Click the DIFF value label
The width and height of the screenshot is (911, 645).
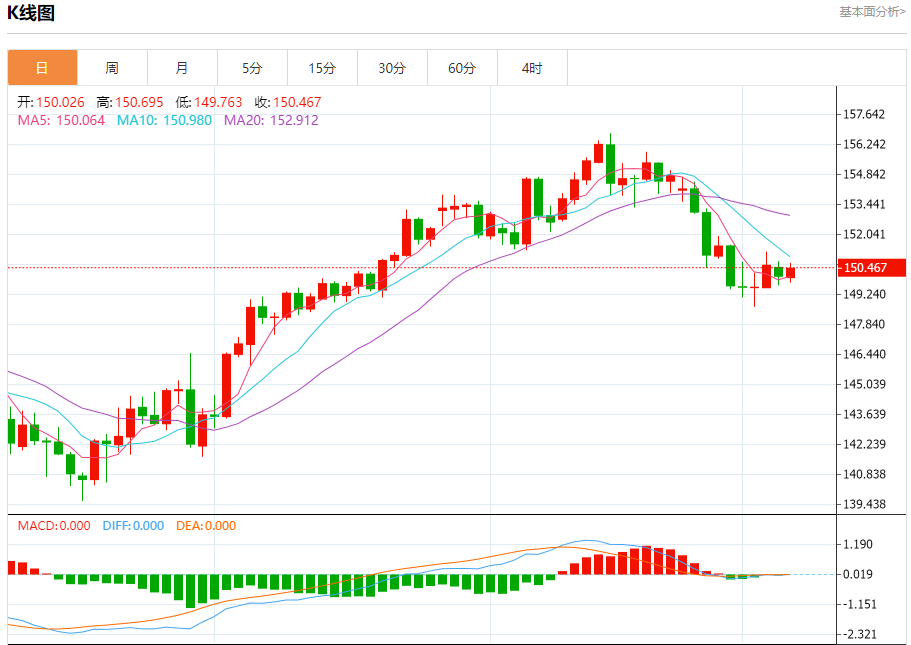pos(133,525)
